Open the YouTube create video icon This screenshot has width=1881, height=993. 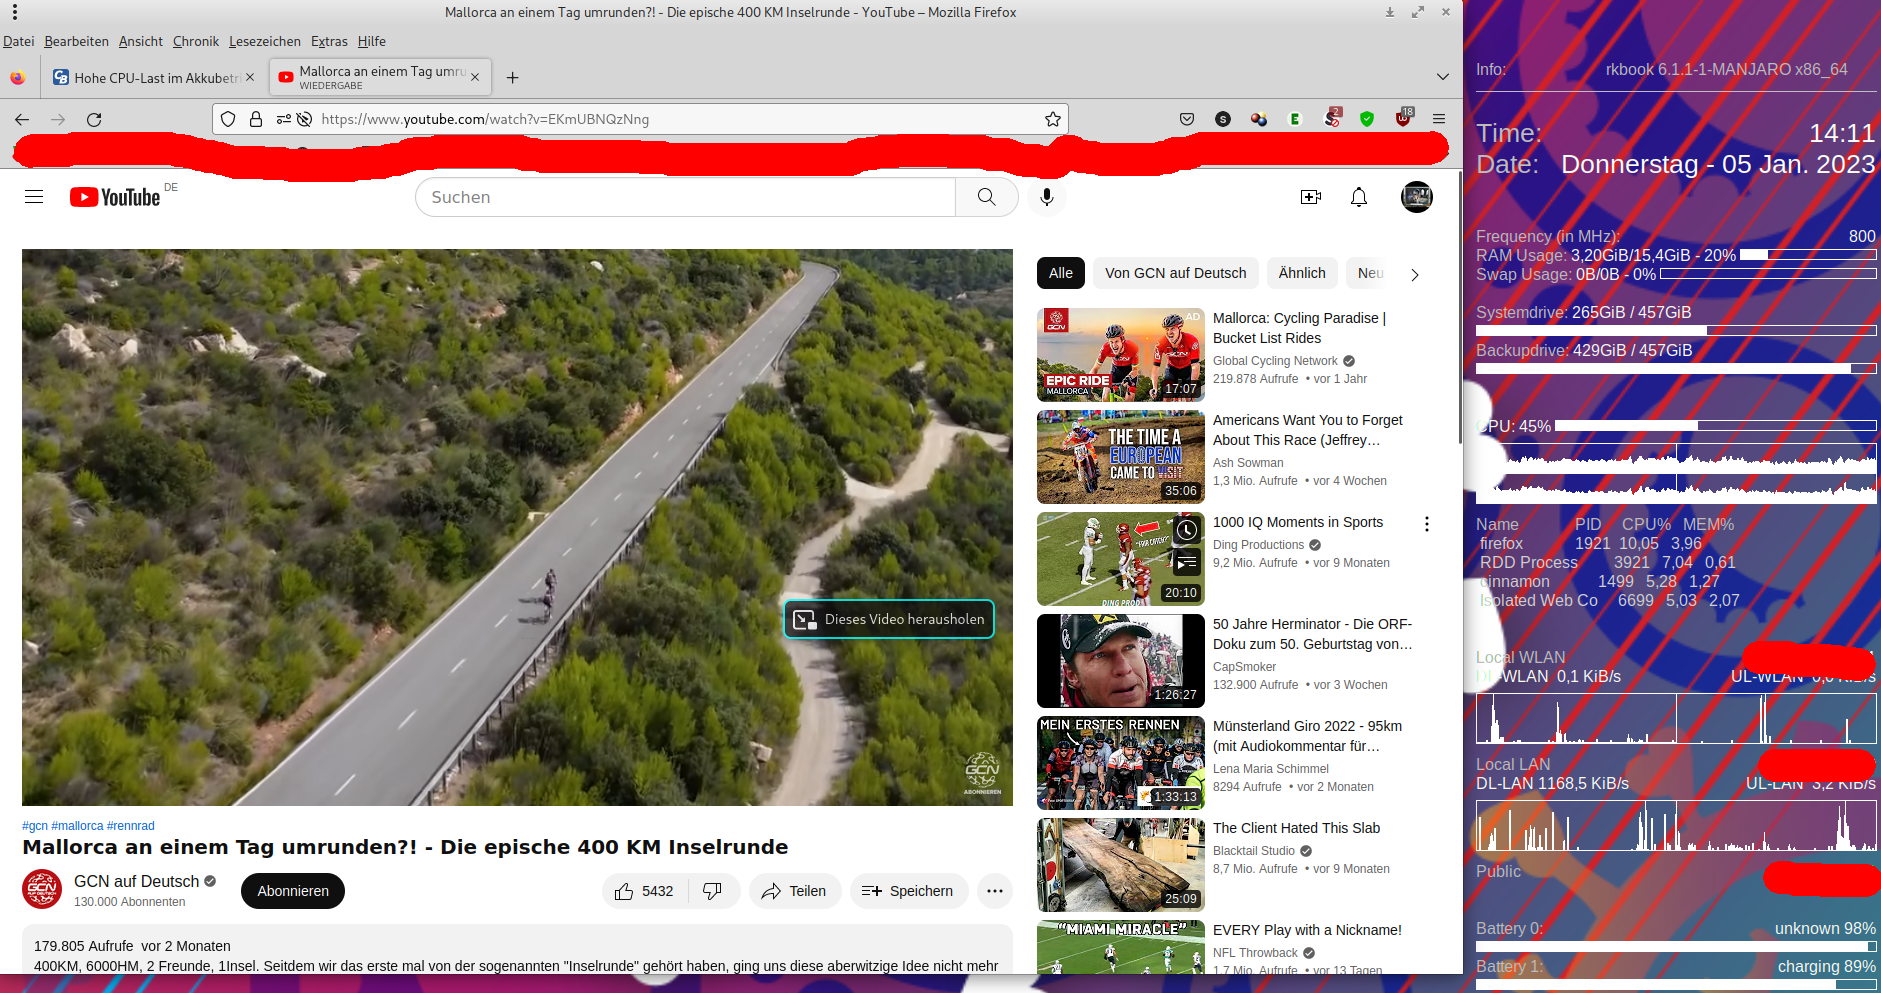click(1311, 197)
